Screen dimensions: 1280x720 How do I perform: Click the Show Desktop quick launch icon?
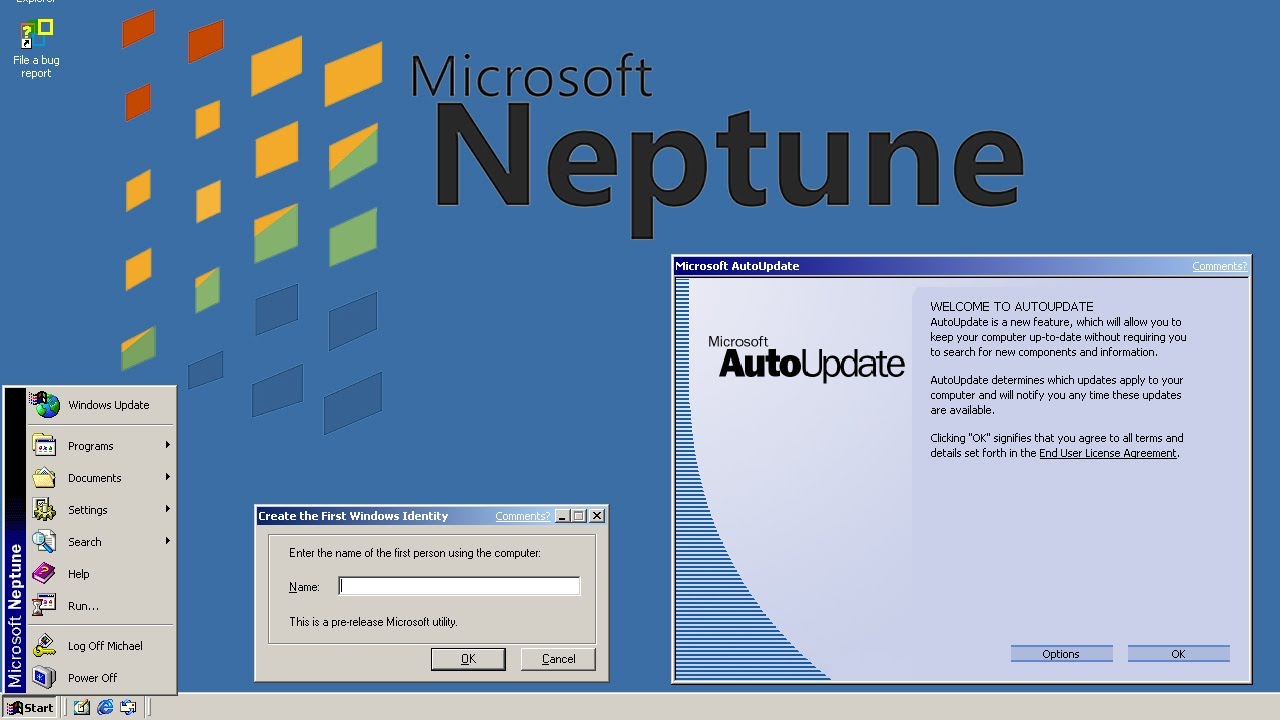coord(81,707)
